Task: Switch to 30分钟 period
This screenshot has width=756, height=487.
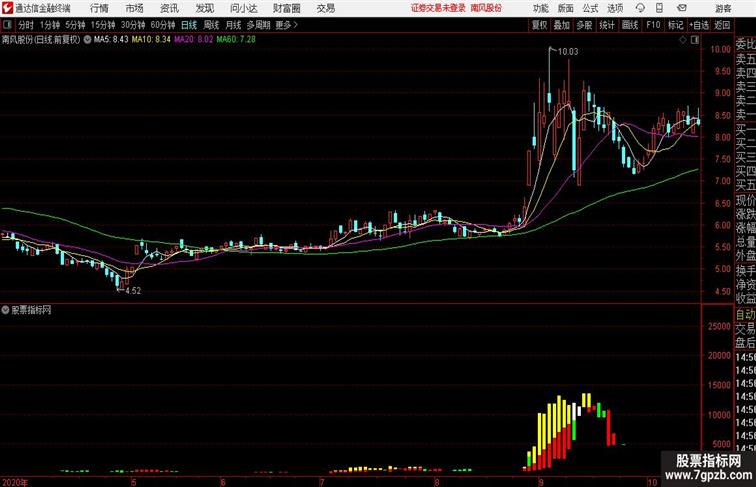Action: [x=133, y=25]
